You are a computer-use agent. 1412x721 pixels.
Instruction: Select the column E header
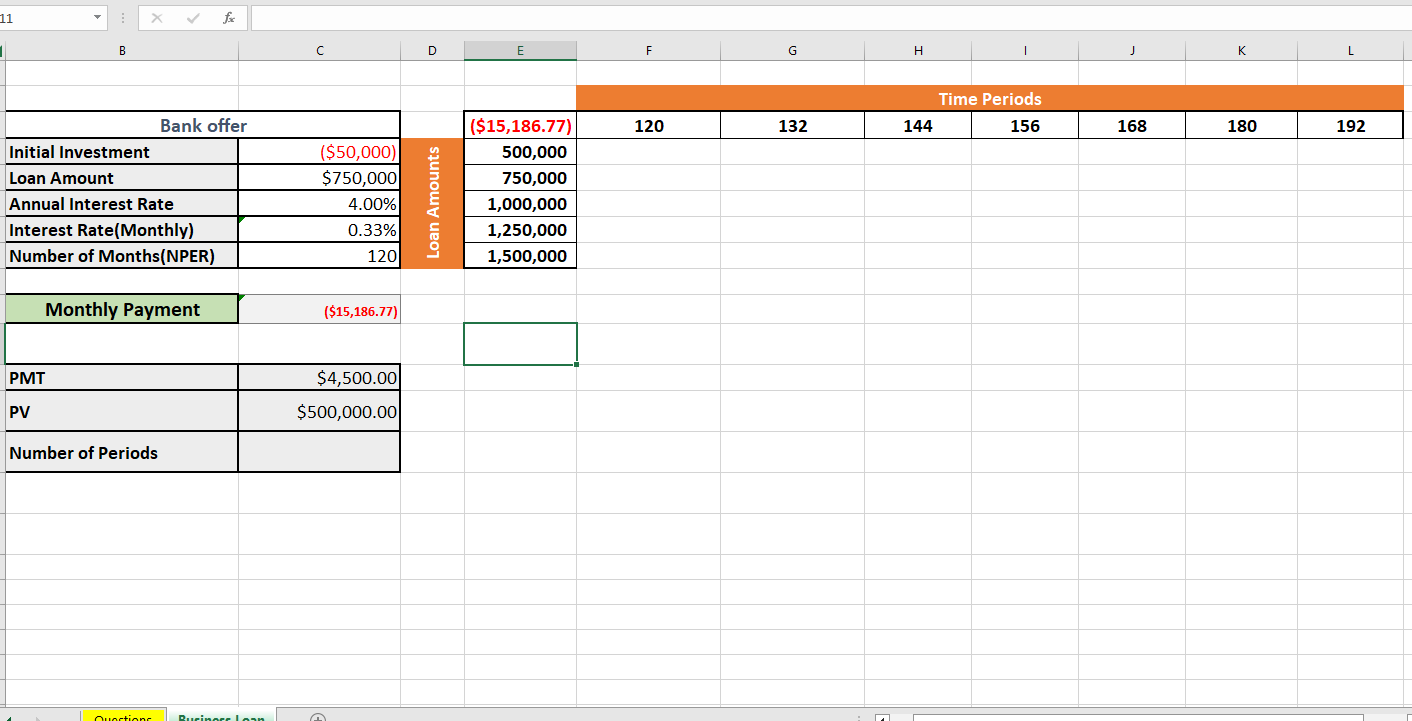[x=520, y=49]
